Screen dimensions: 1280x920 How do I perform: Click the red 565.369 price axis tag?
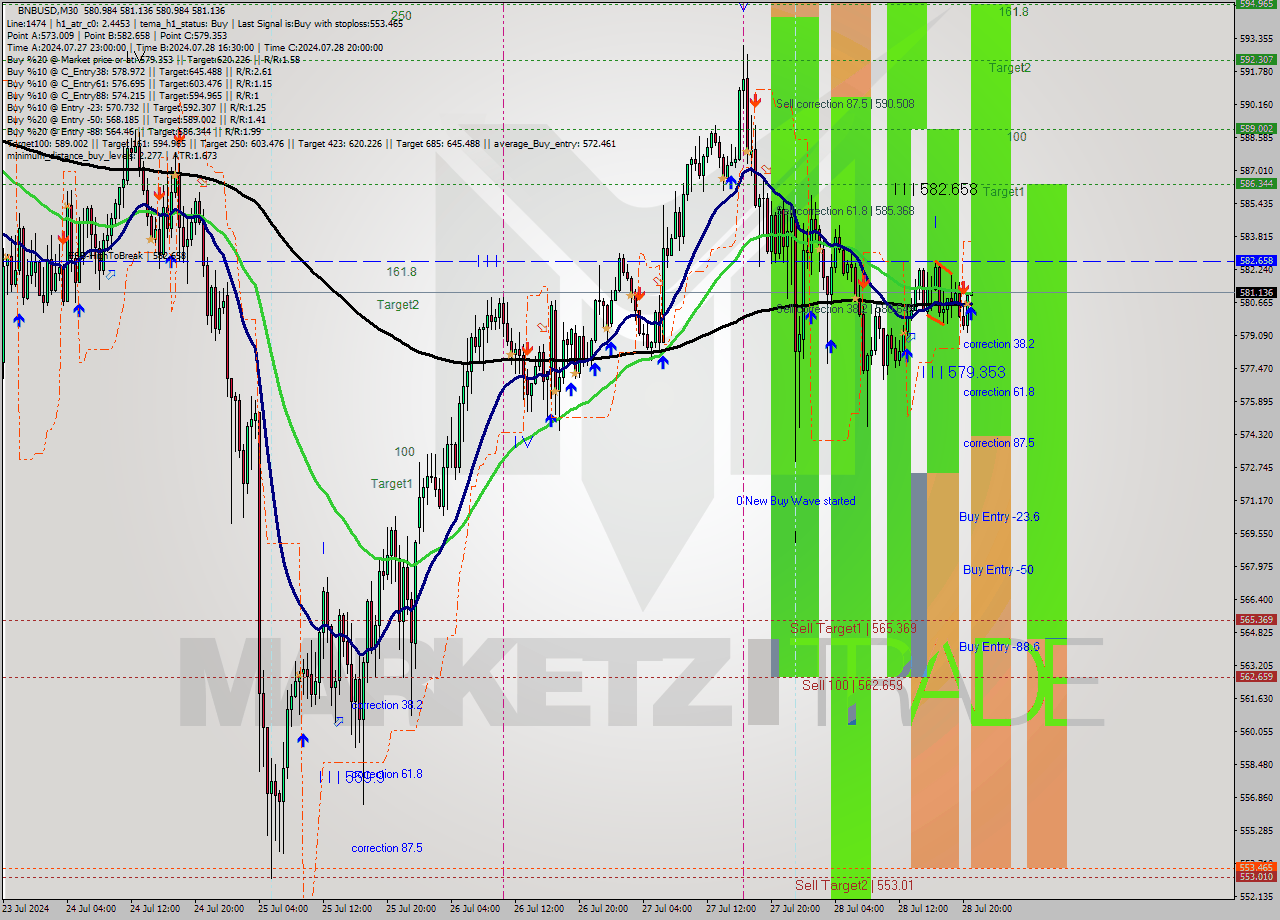(x=1257, y=620)
